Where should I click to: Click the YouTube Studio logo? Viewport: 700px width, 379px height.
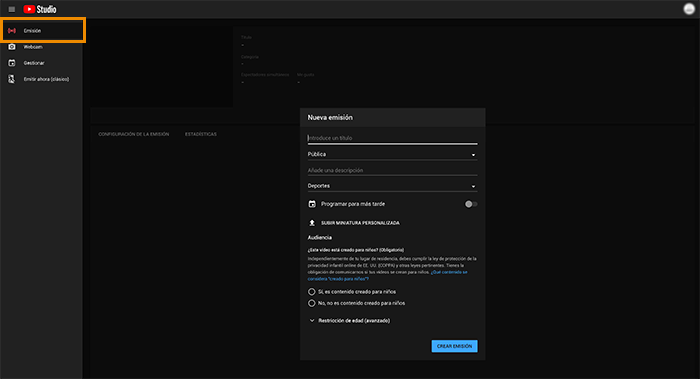40,9
